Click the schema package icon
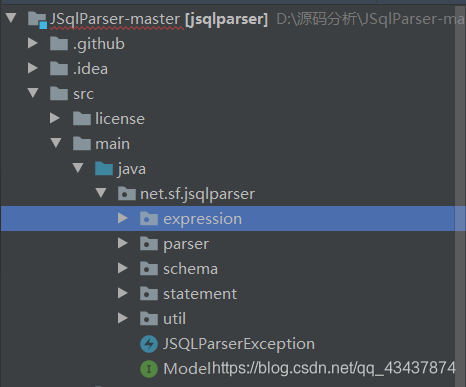466x387 pixels. pos(149,269)
